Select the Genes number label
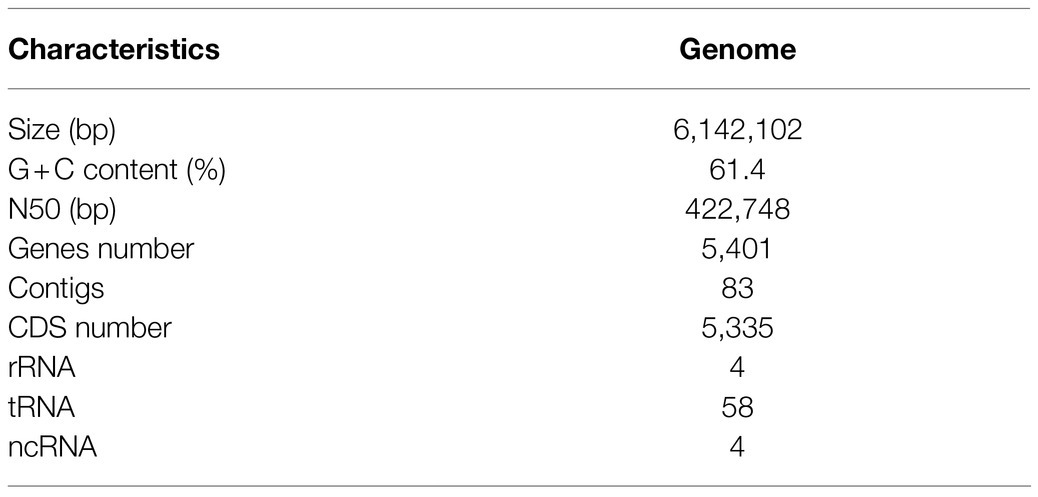The image size is (1038, 497). coord(101,249)
